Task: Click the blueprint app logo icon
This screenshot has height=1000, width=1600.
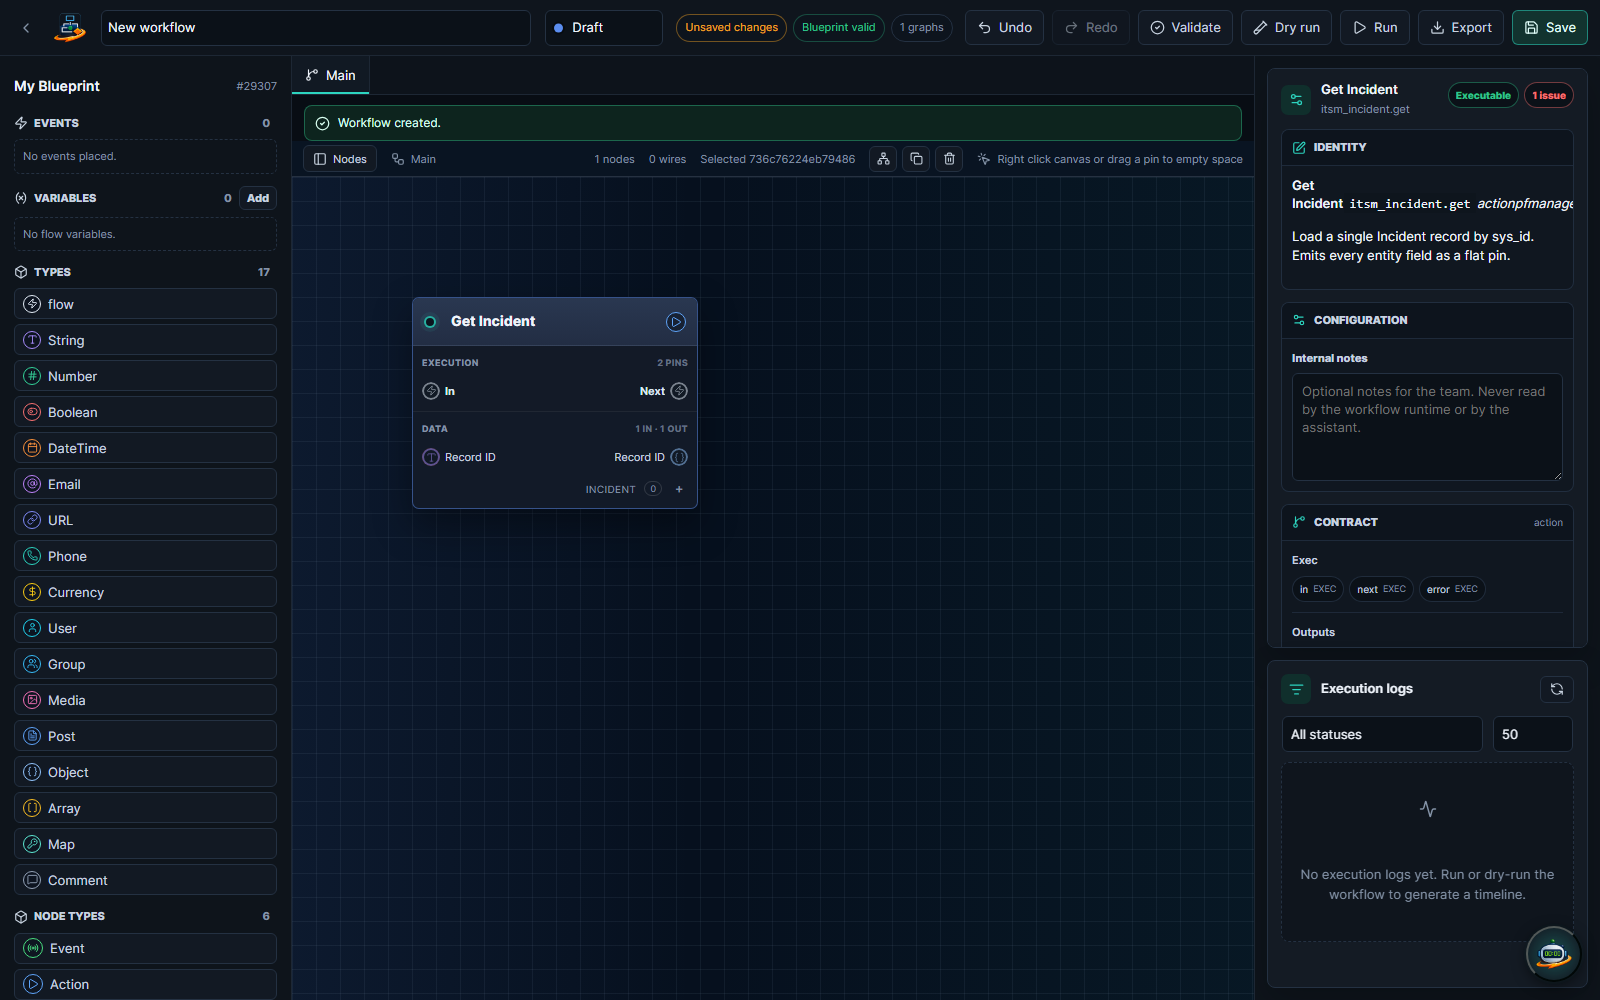Action: [x=70, y=28]
